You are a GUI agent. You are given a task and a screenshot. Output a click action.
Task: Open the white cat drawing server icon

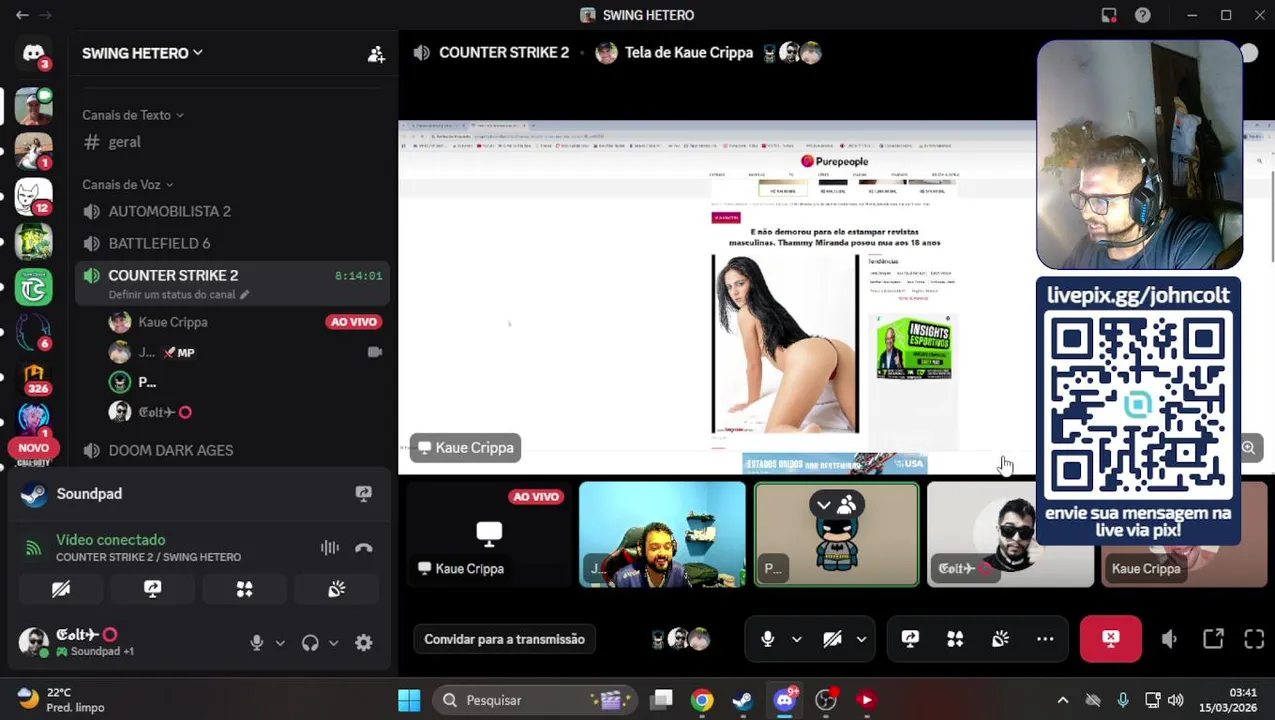pos(33,196)
